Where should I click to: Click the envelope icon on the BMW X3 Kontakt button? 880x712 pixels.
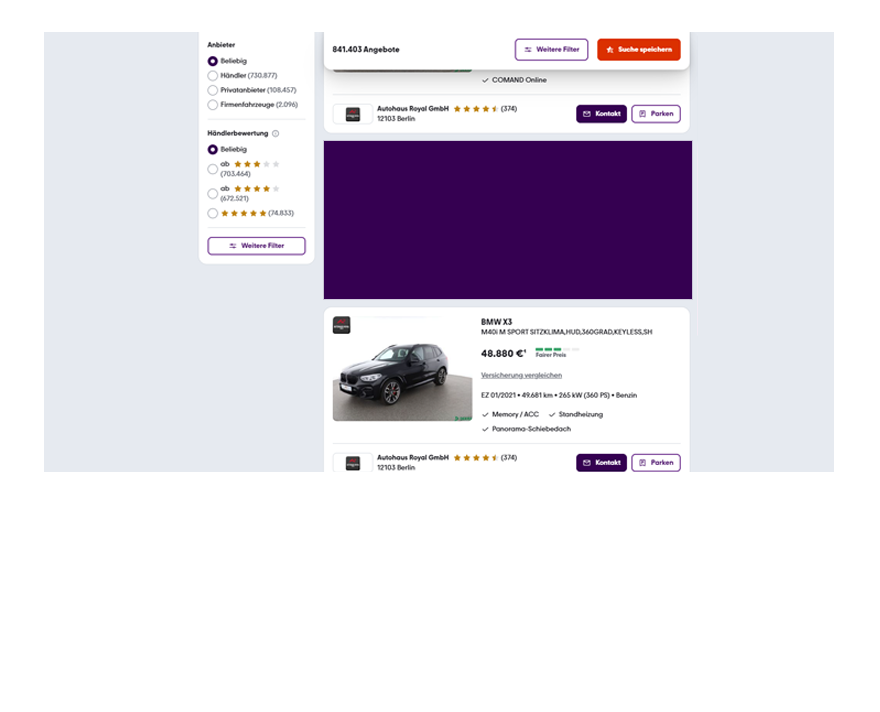(x=587, y=463)
